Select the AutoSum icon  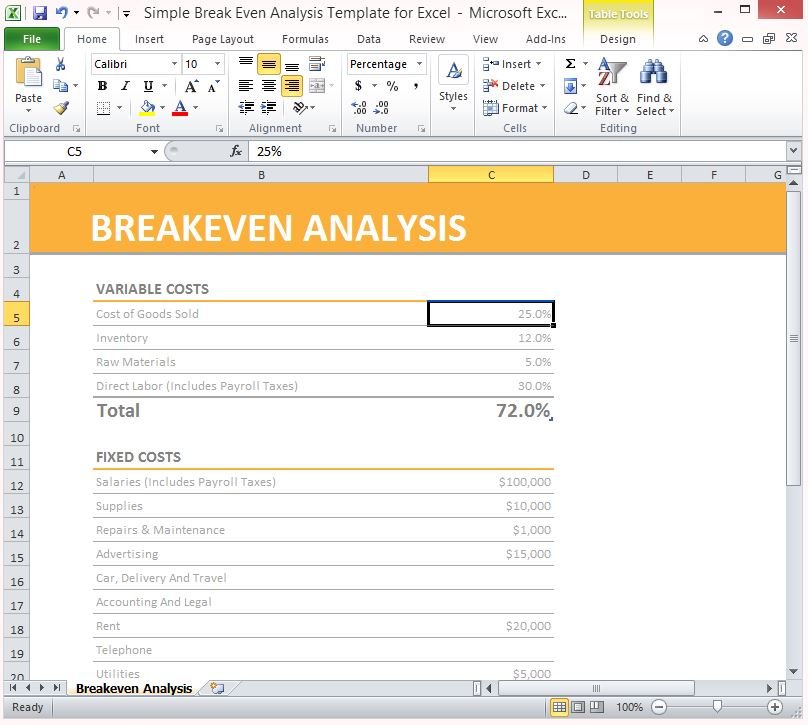point(569,64)
